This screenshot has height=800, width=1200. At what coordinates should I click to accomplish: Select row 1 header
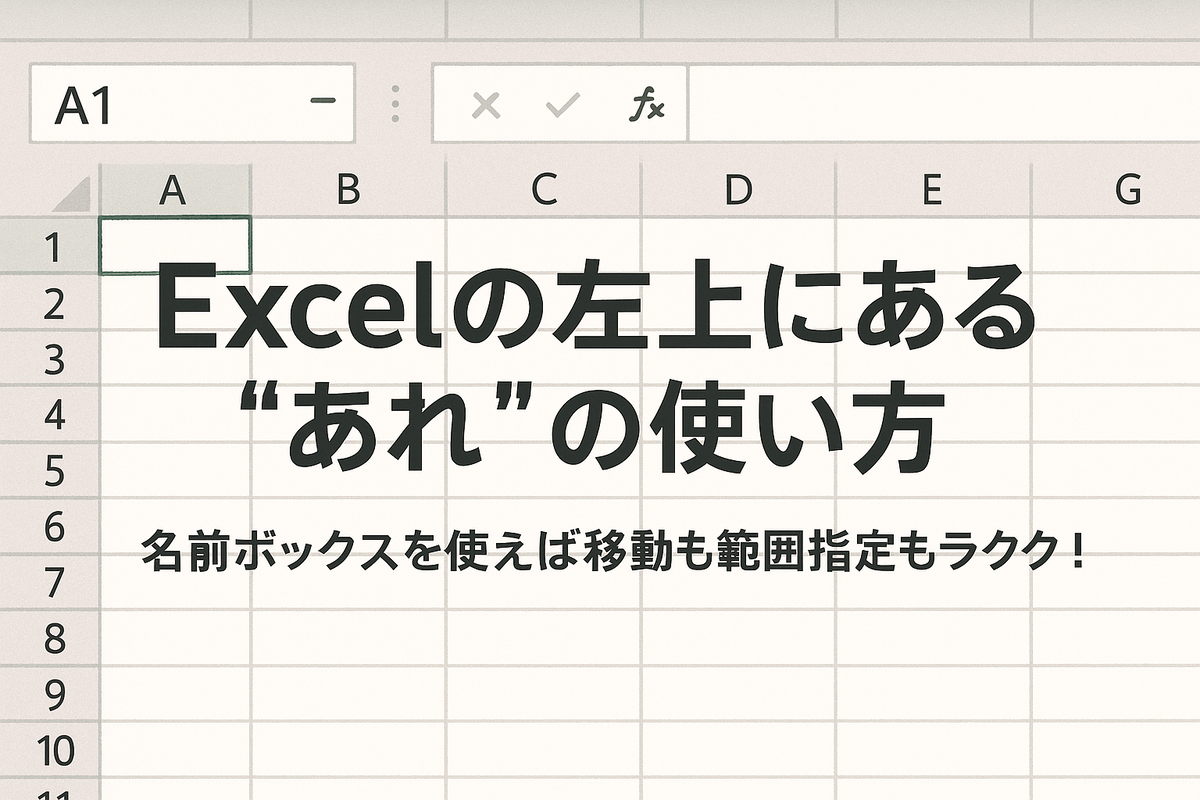pyautogui.click(x=50, y=246)
